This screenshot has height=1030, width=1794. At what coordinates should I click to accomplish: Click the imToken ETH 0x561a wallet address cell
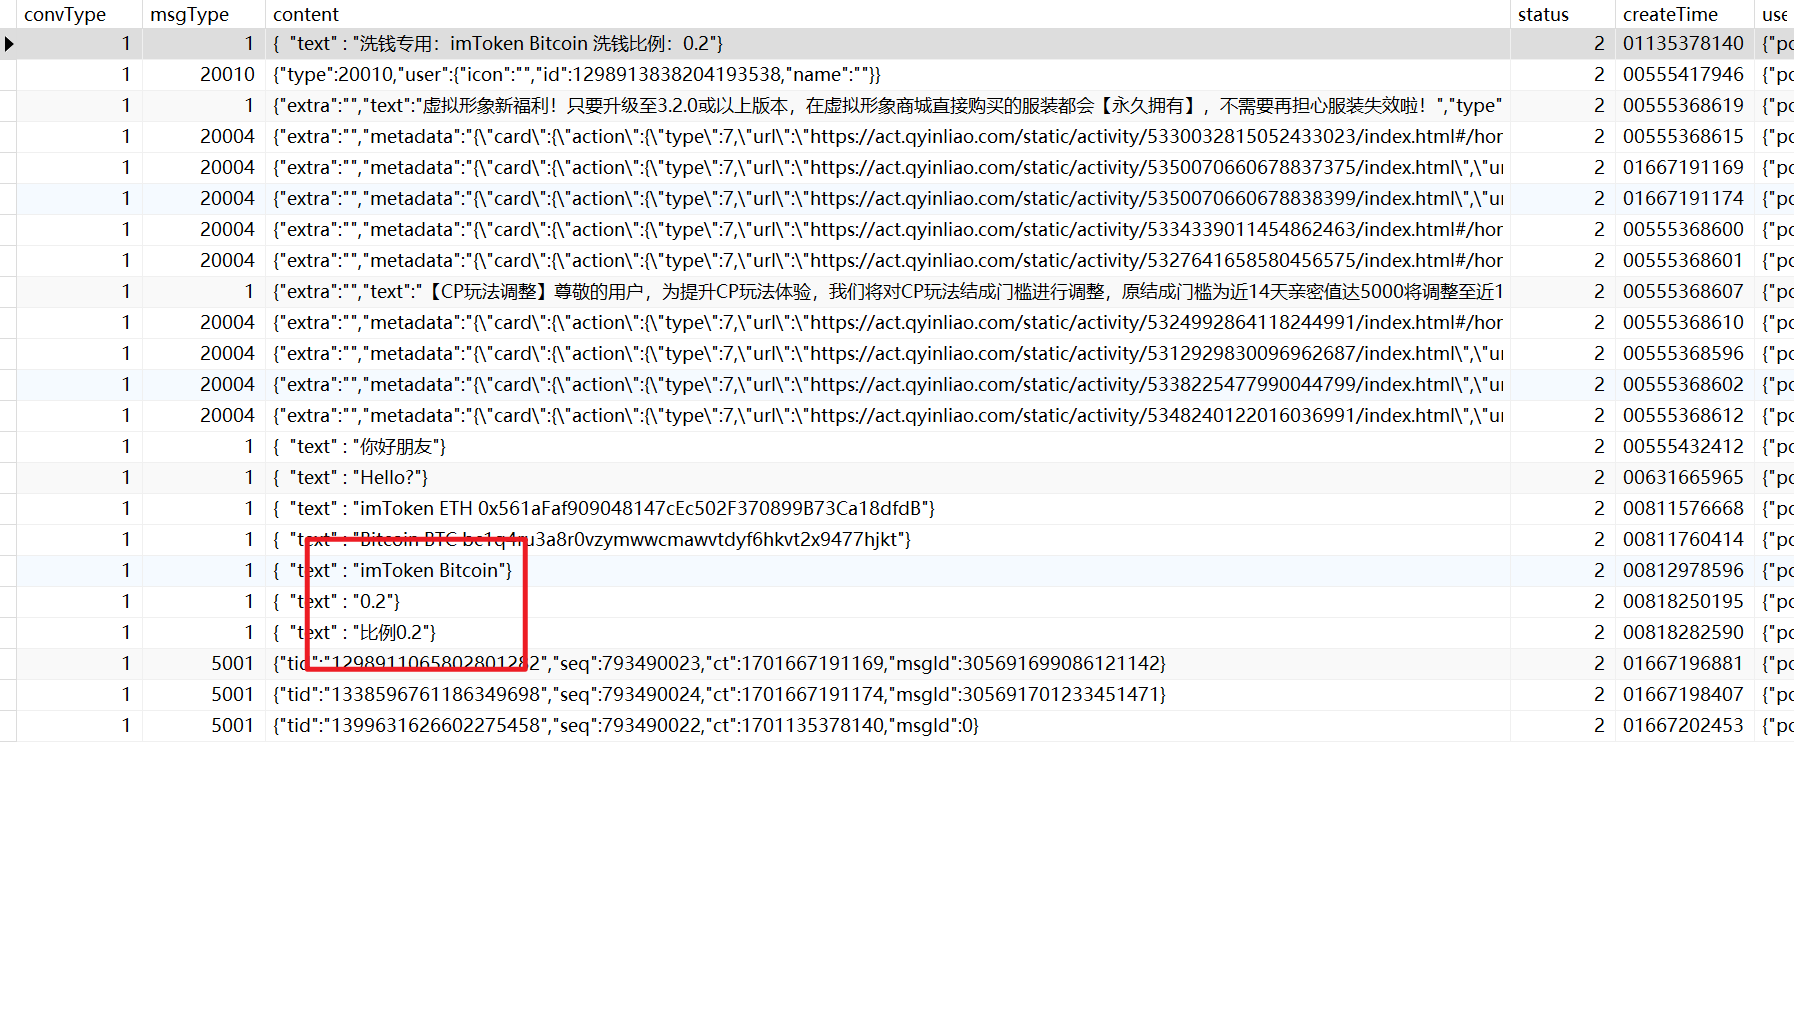click(887, 508)
